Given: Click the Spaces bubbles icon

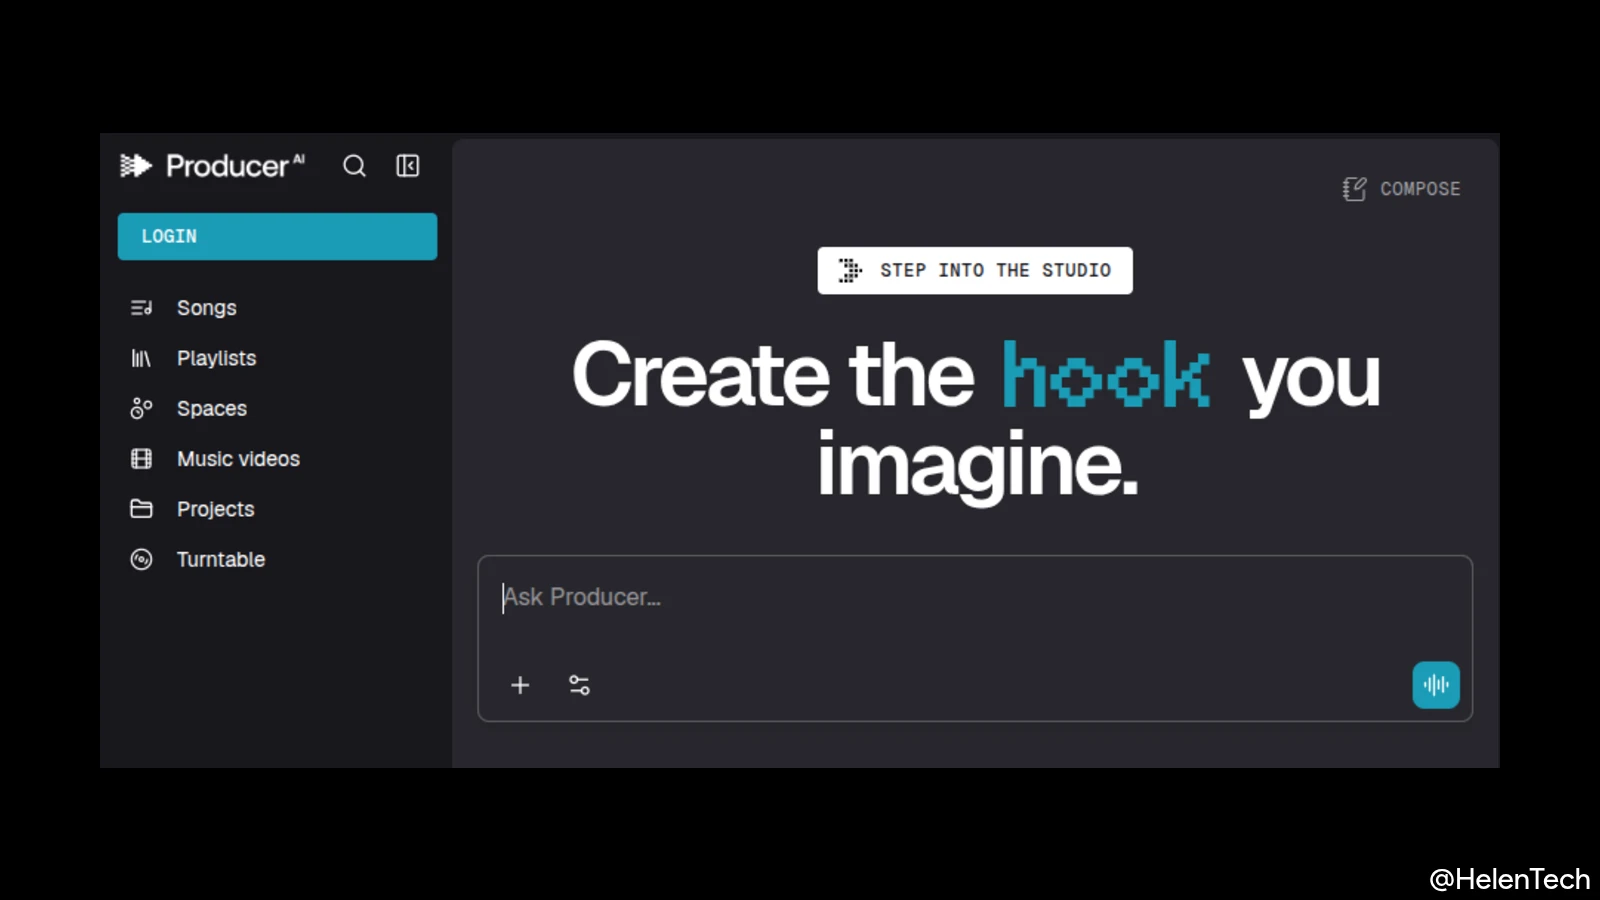Looking at the screenshot, I should click(141, 408).
